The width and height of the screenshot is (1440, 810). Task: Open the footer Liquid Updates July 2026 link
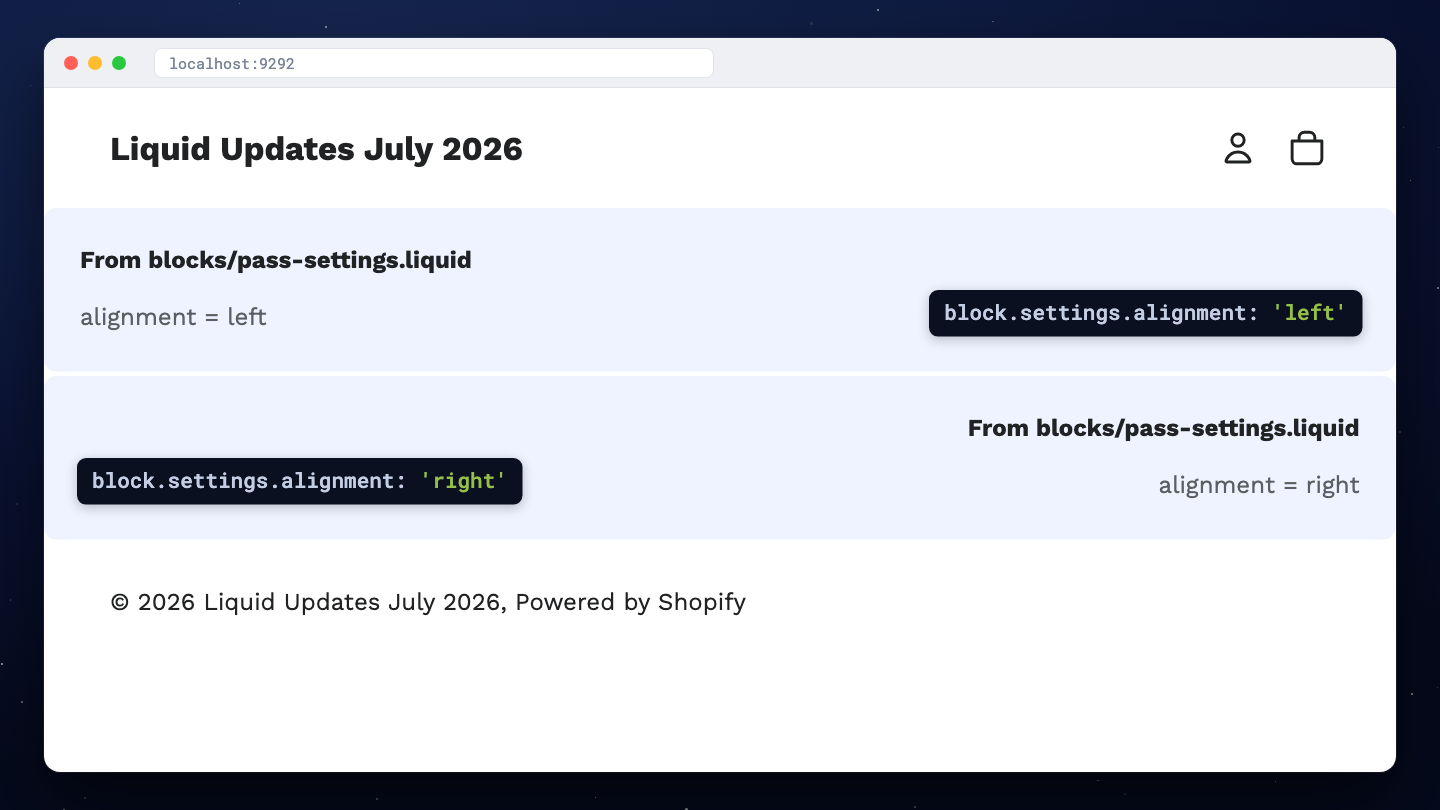(352, 602)
